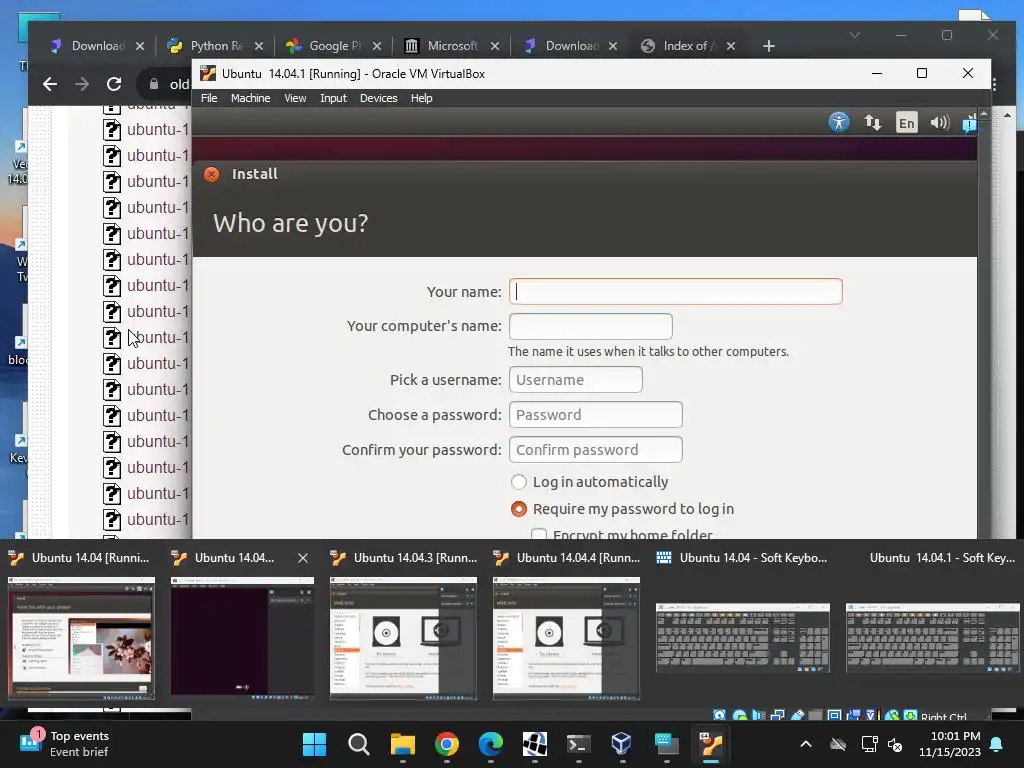Go forward in Chrome browser
The image size is (1024, 768).
click(82, 84)
